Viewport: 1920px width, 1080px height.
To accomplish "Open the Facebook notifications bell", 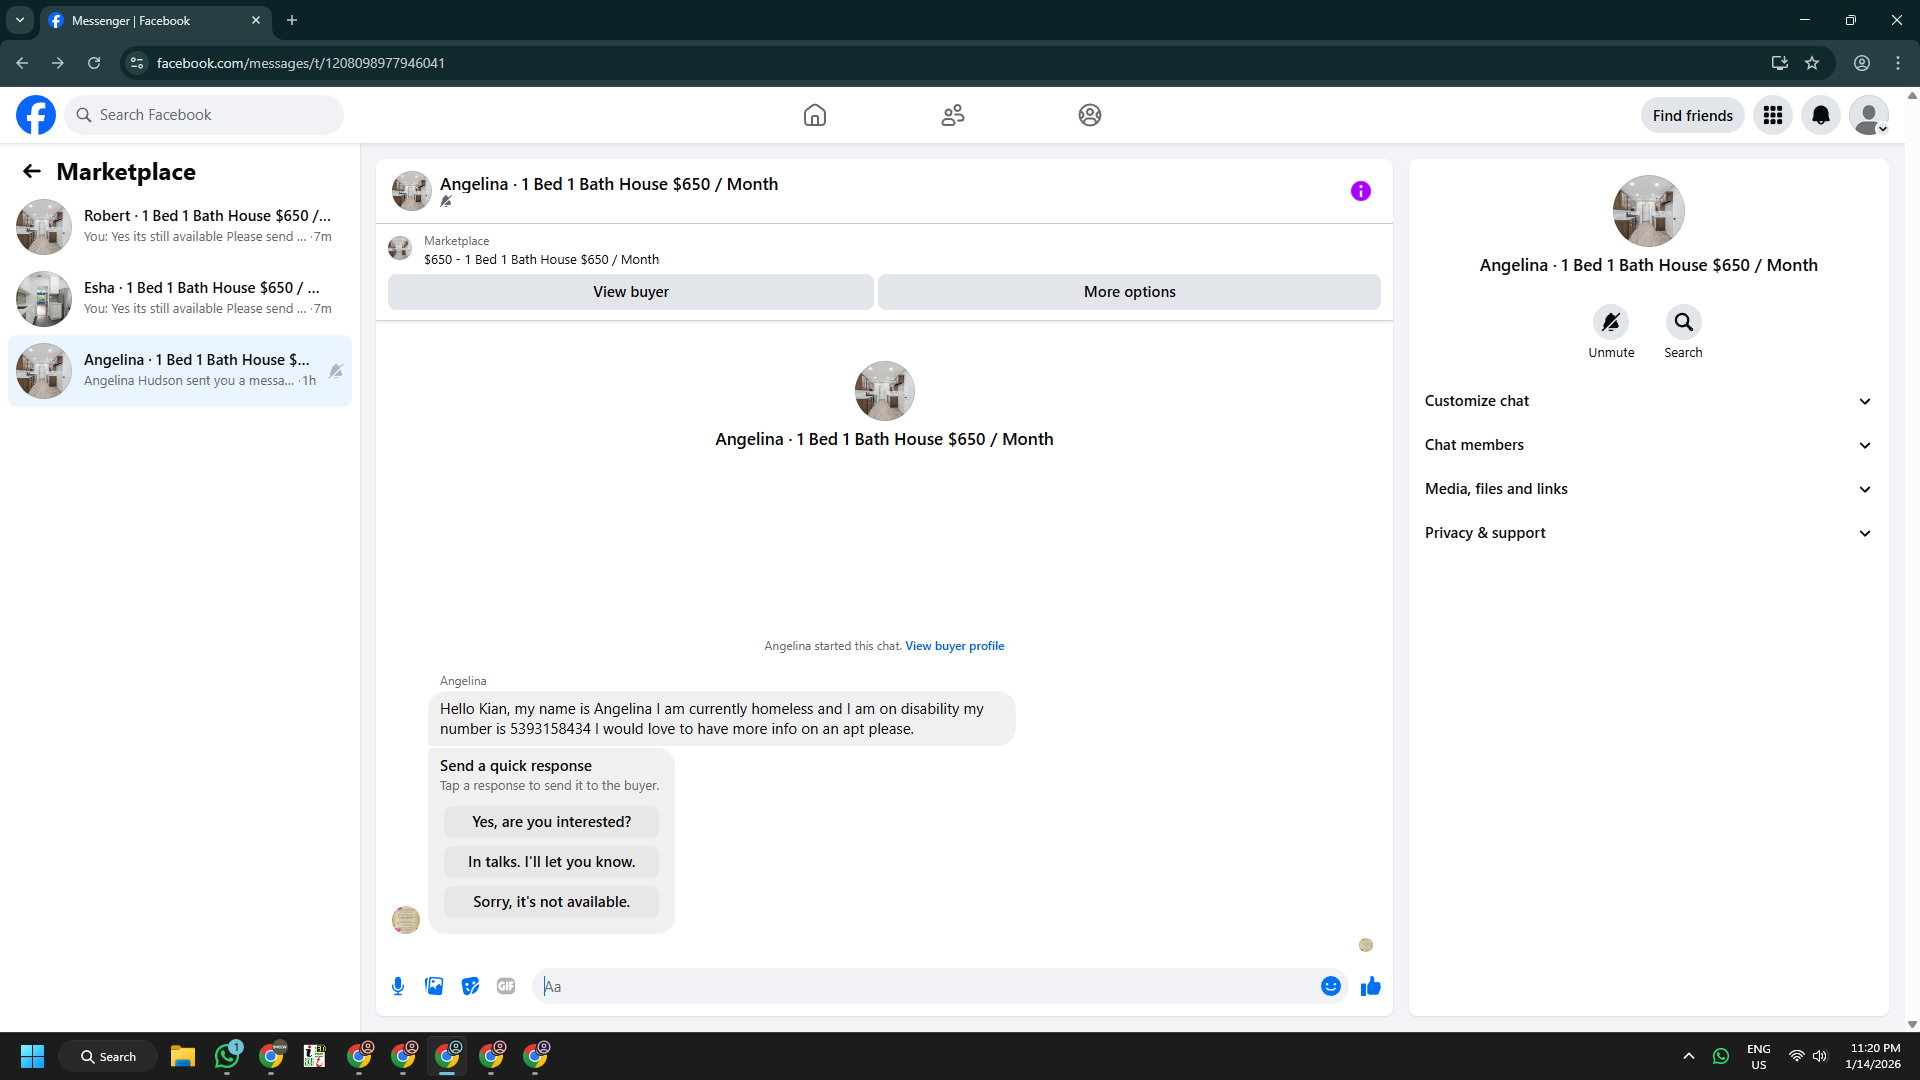I will [x=1820, y=115].
